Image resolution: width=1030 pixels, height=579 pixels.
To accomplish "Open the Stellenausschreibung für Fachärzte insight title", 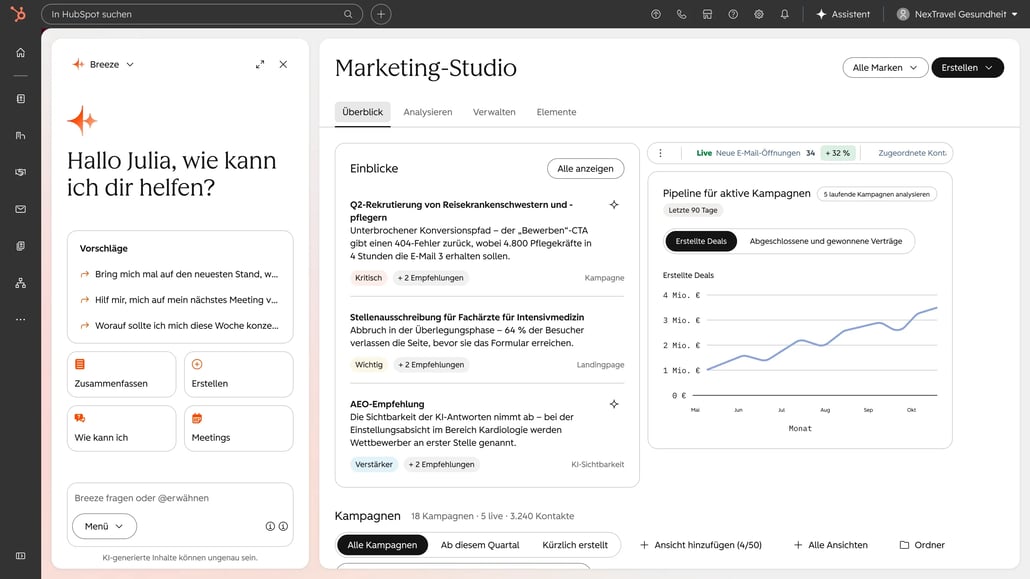I will click(467, 317).
